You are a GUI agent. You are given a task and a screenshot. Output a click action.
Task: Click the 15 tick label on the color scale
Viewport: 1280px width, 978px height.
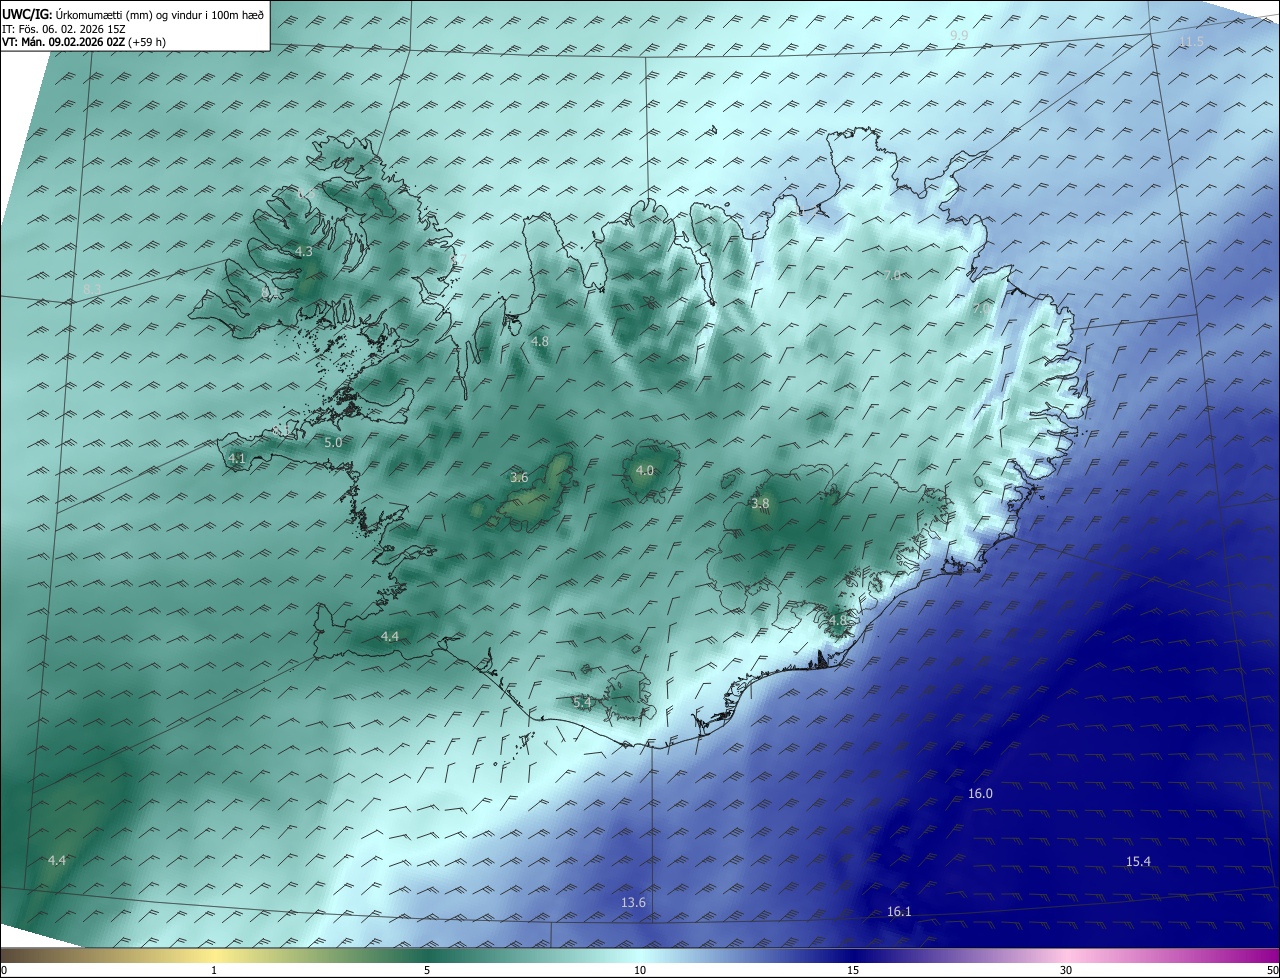point(853,970)
